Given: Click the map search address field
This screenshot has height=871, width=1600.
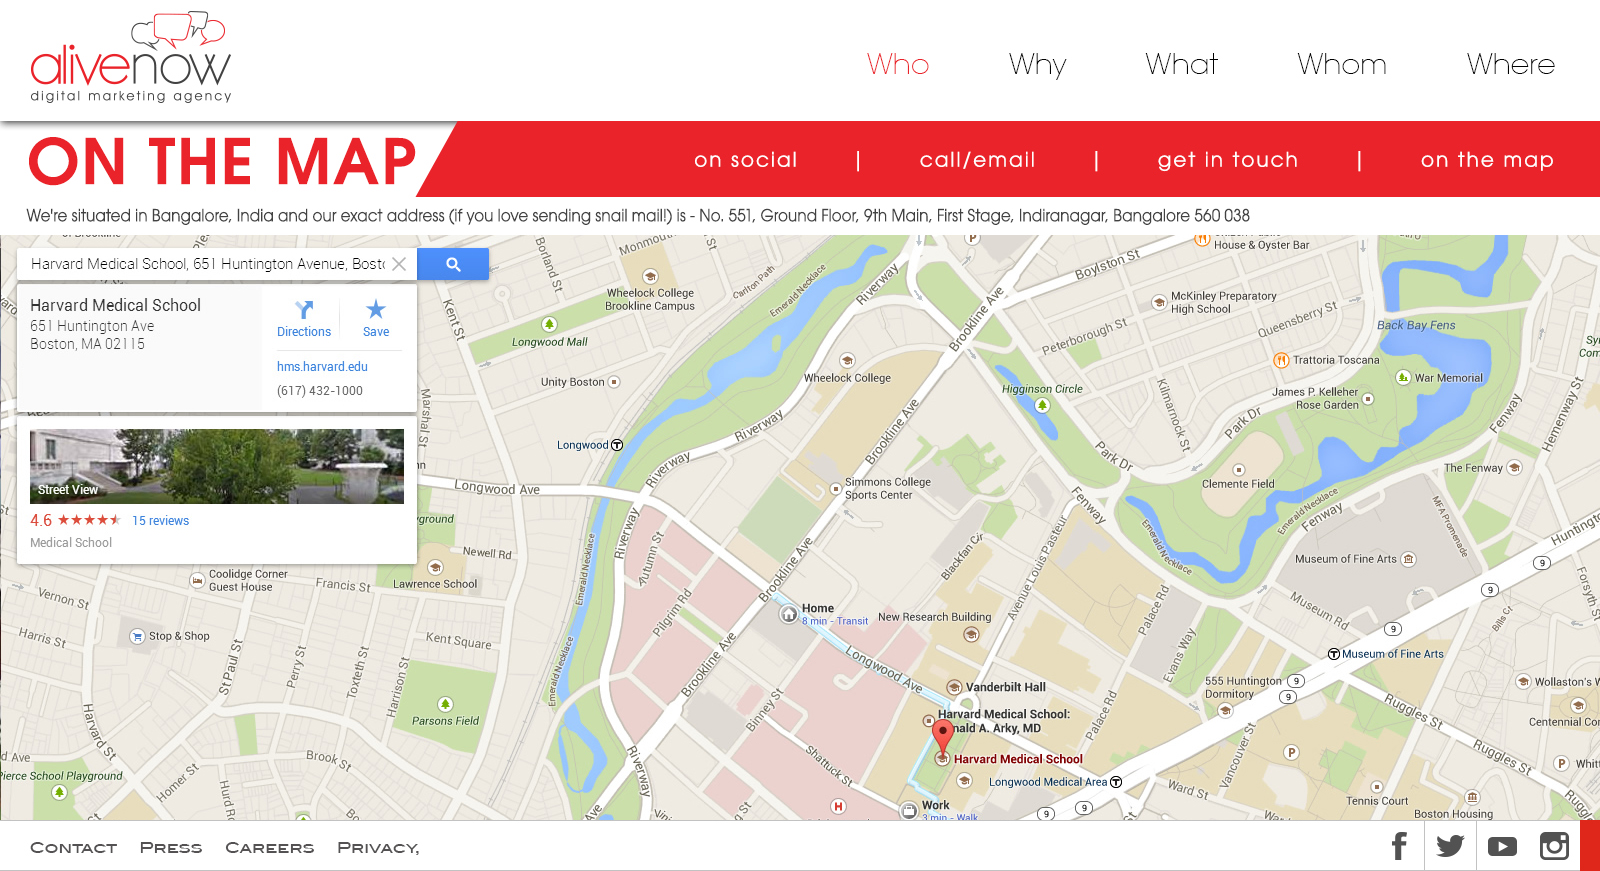Looking at the screenshot, I should click(x=208, y=264).
